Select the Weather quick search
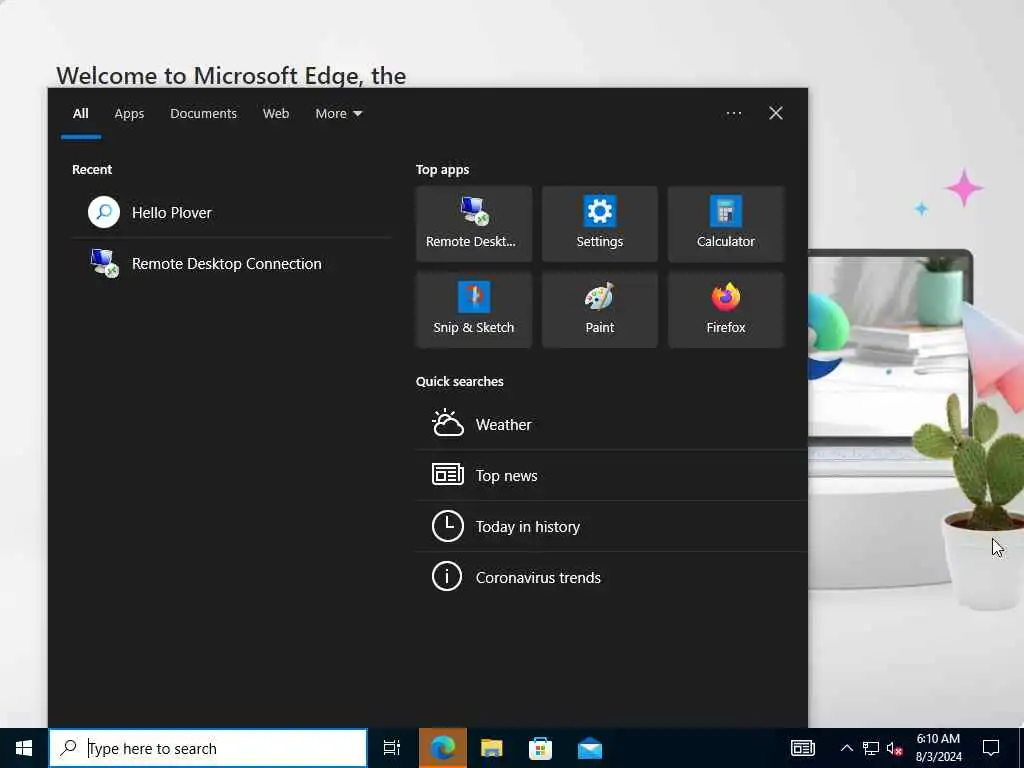This screenshot has height=768, width=1024. click(x=611, y=424)
